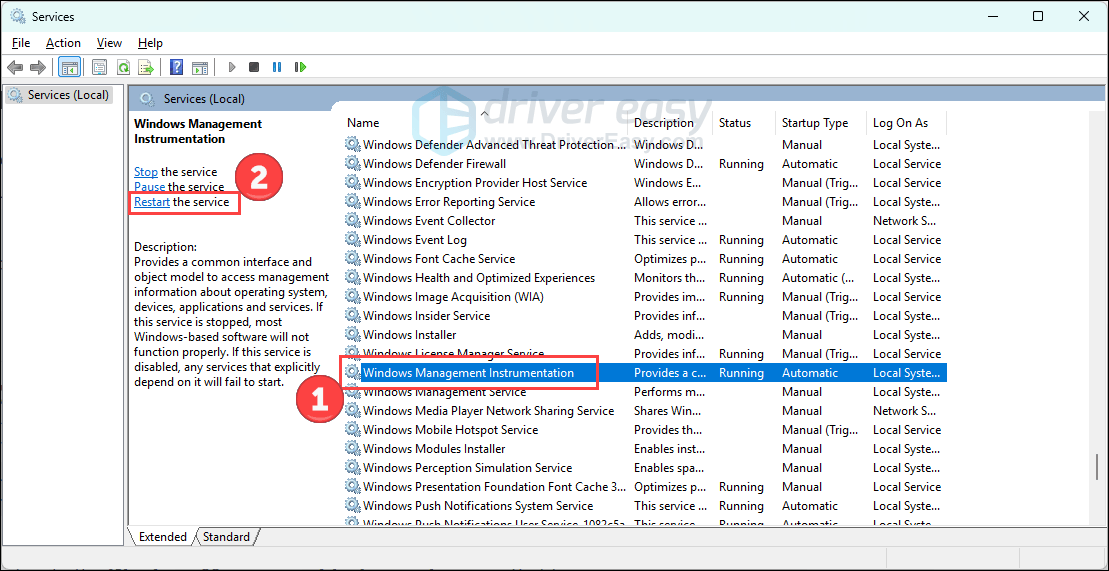Sort by the Startup Type column header

coord(814,123)
